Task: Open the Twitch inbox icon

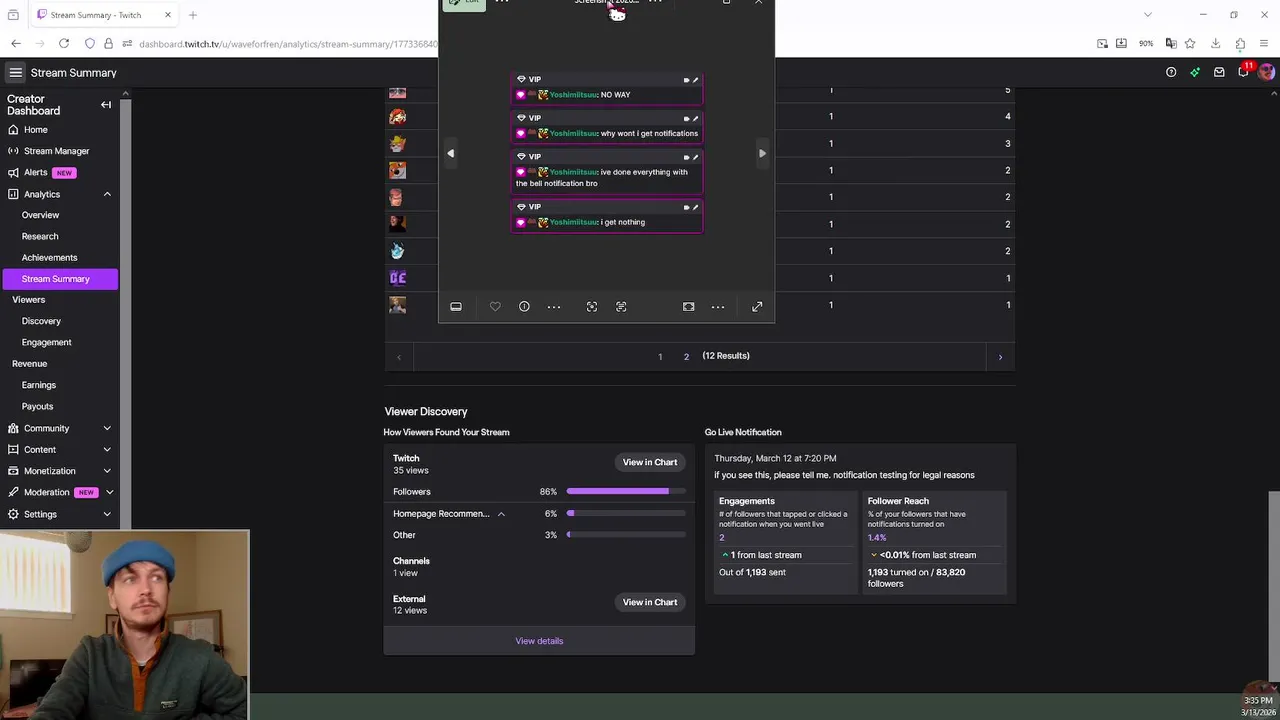Action: 1219,72
